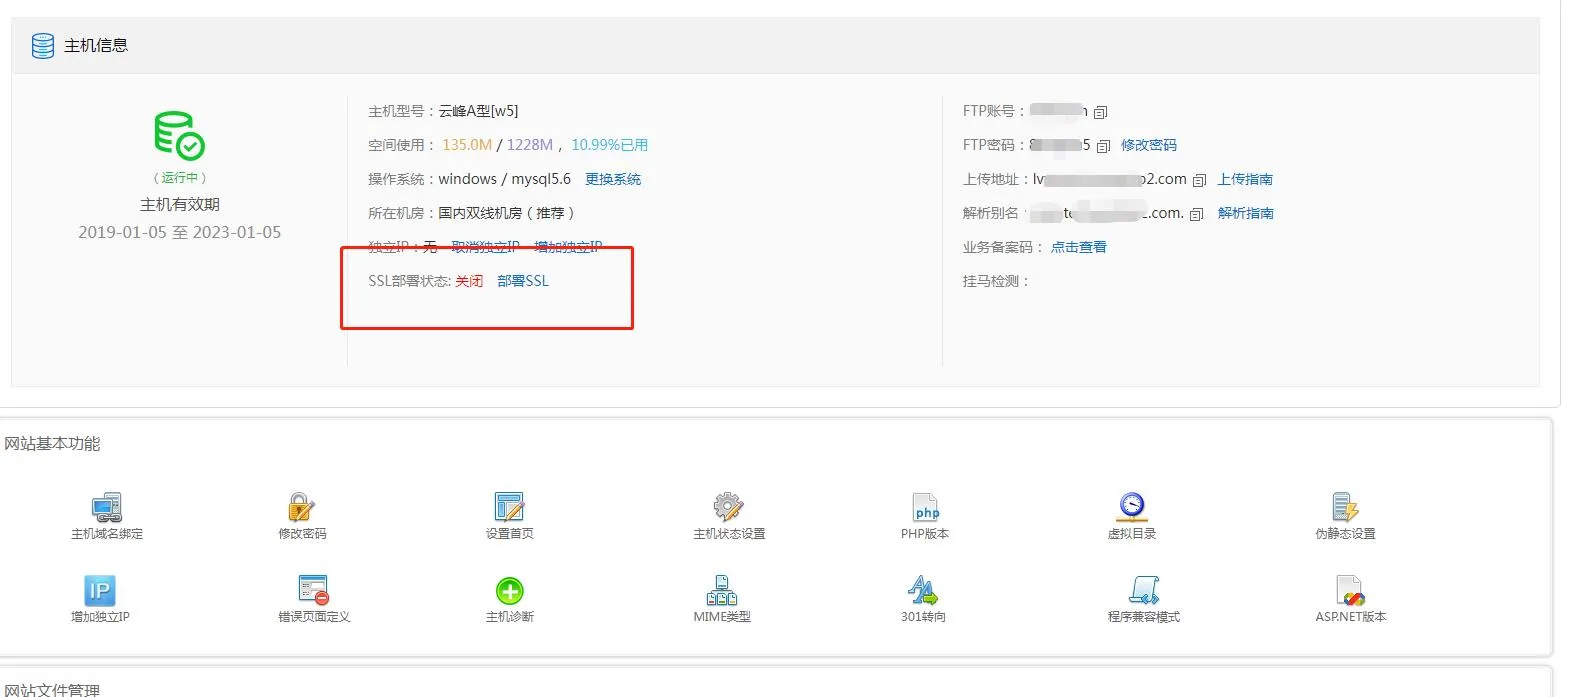Click the 部署SSL link
1577x697 pixels.
tap(523, 281)
